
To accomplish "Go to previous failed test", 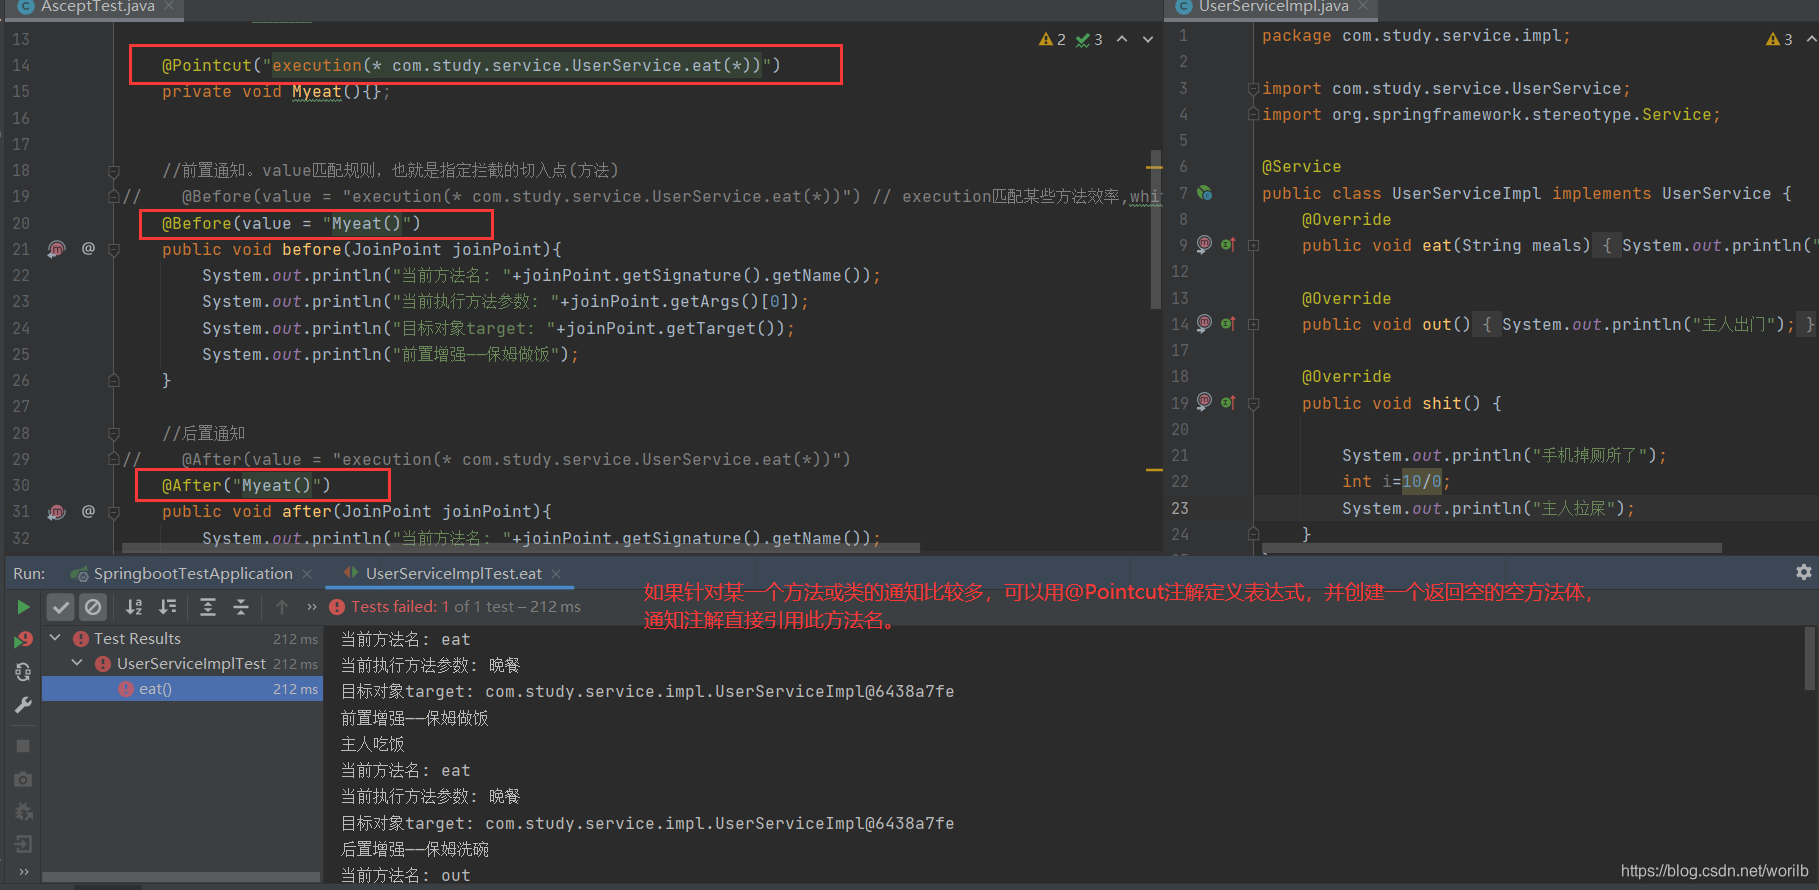I will pos(282,607).
